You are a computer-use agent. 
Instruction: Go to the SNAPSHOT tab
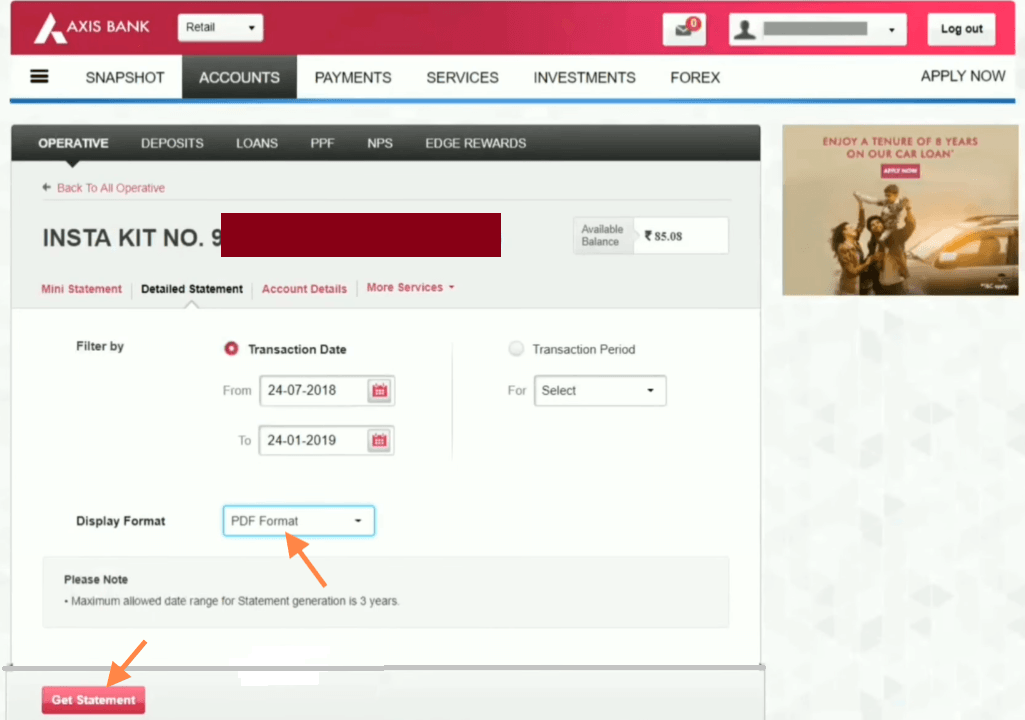click(125, 77)
